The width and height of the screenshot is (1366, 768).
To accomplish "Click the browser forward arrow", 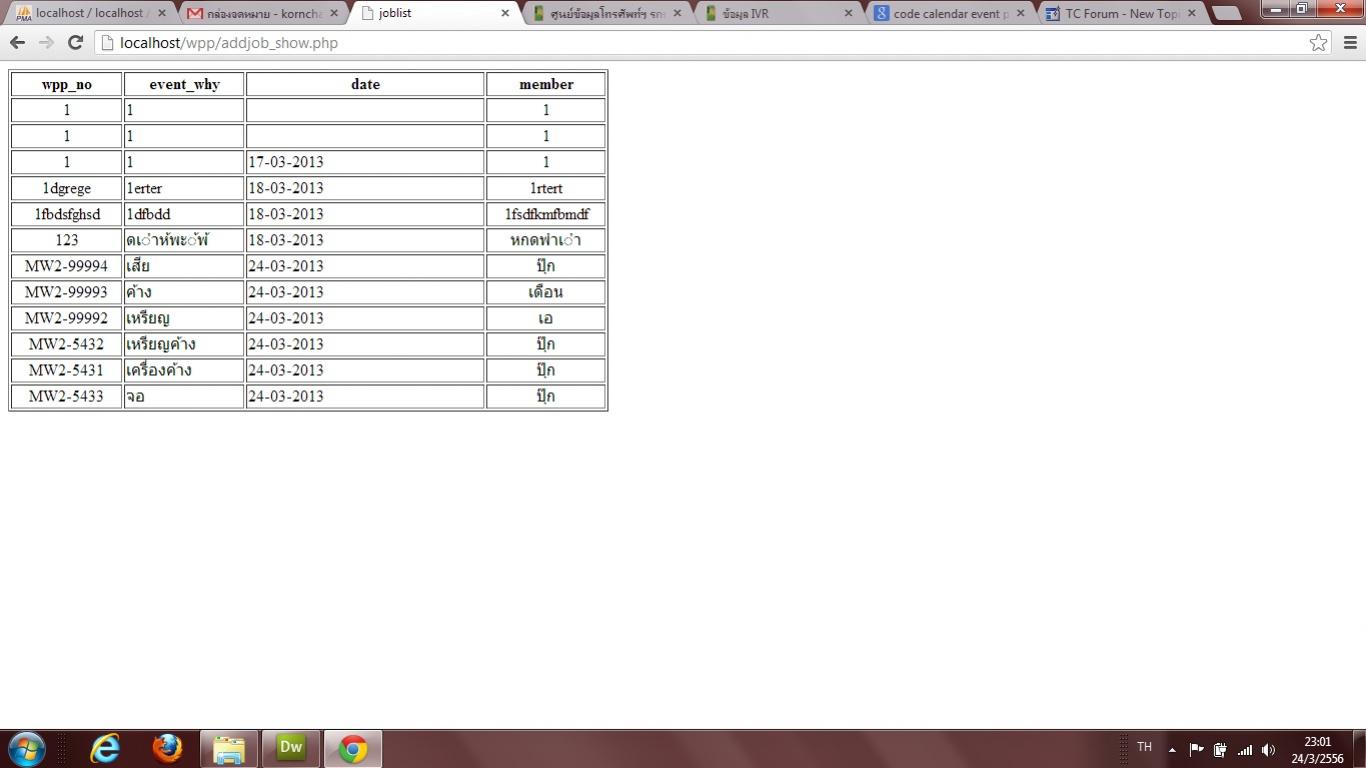I will tap(46, 43).
